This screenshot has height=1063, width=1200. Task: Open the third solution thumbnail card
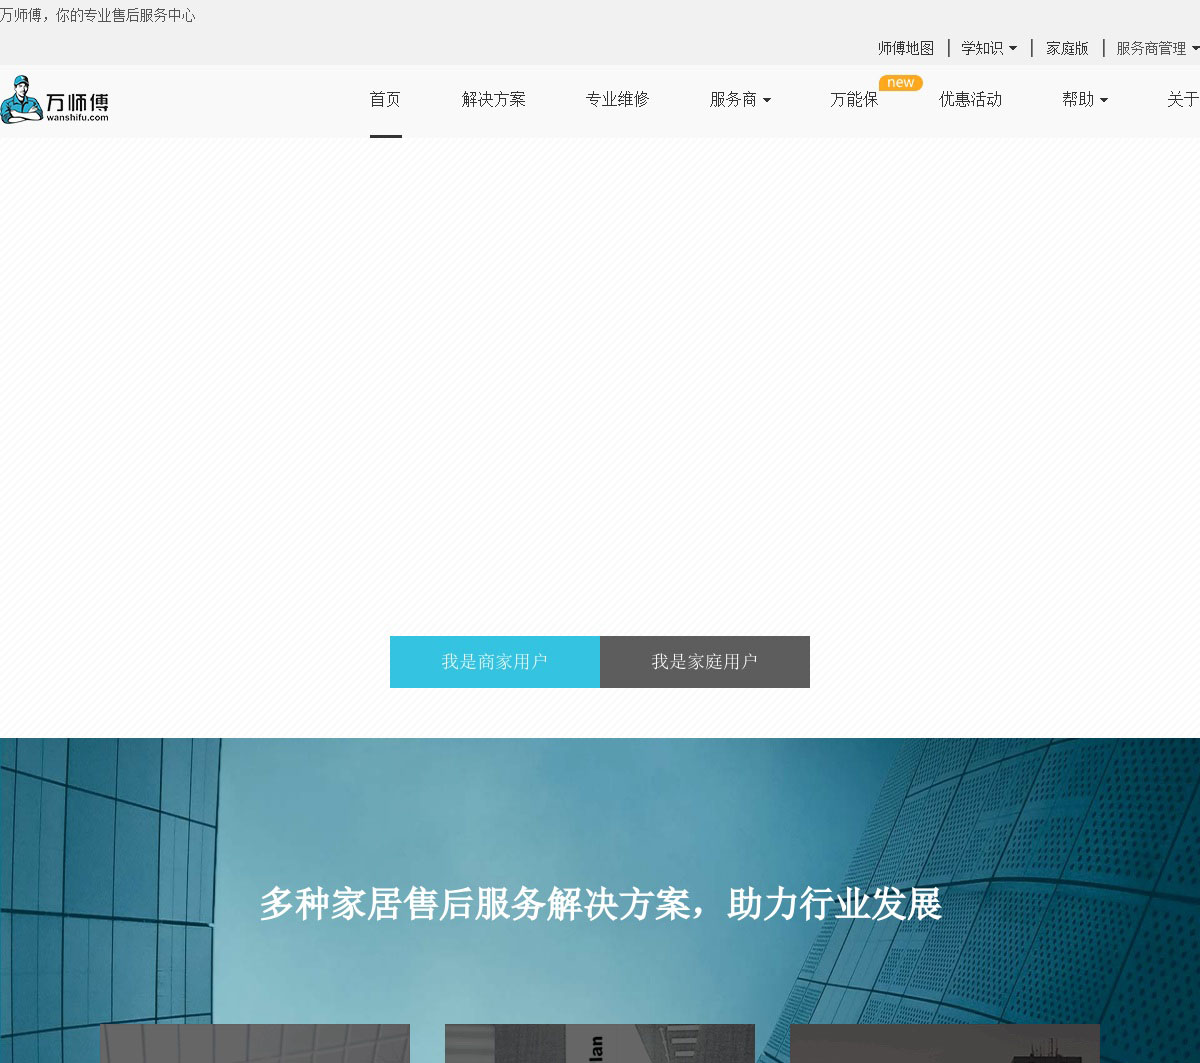click(945, 1043)
